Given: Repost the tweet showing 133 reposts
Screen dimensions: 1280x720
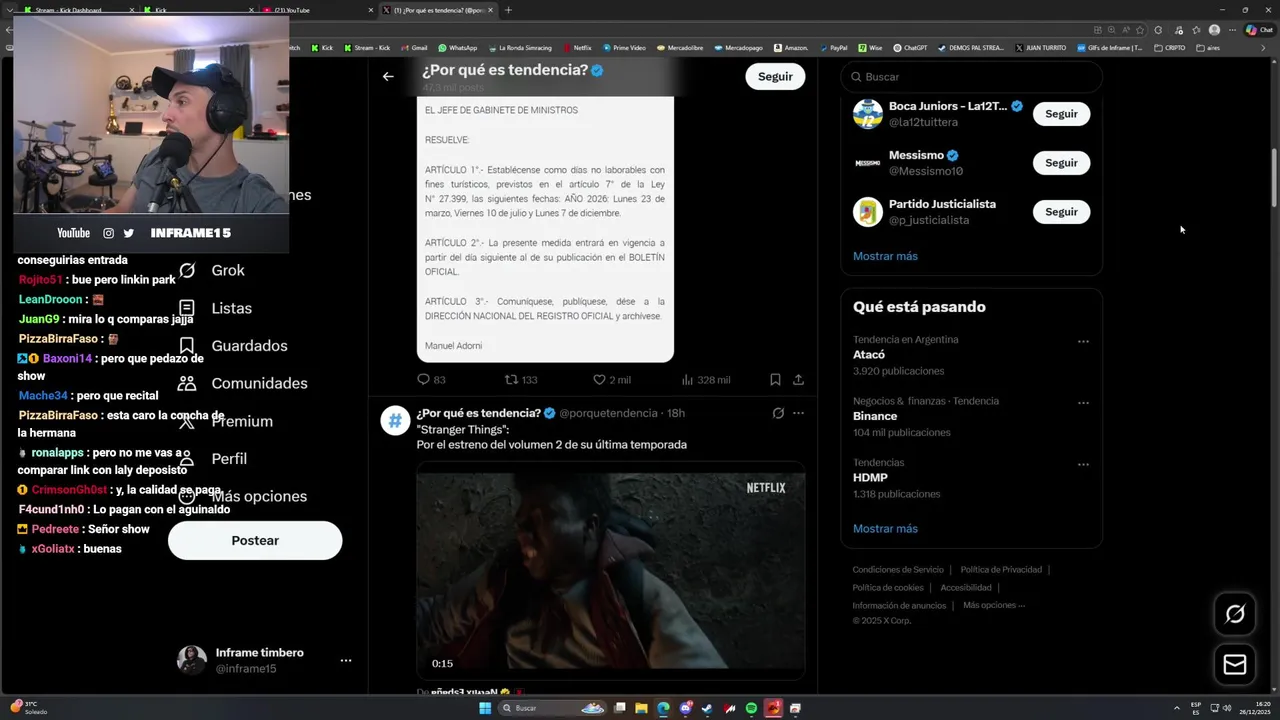Looking at the screenshot, I should (521, 380).
